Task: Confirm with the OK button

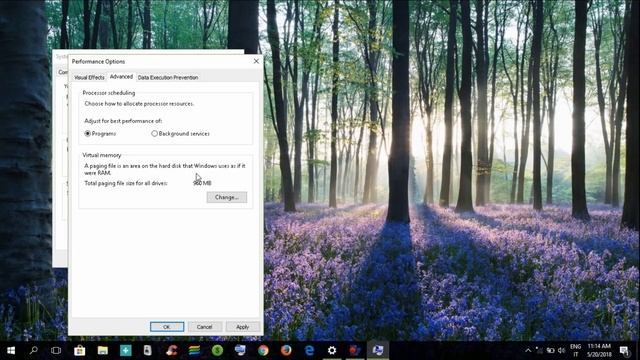Action: coord(167,327)
